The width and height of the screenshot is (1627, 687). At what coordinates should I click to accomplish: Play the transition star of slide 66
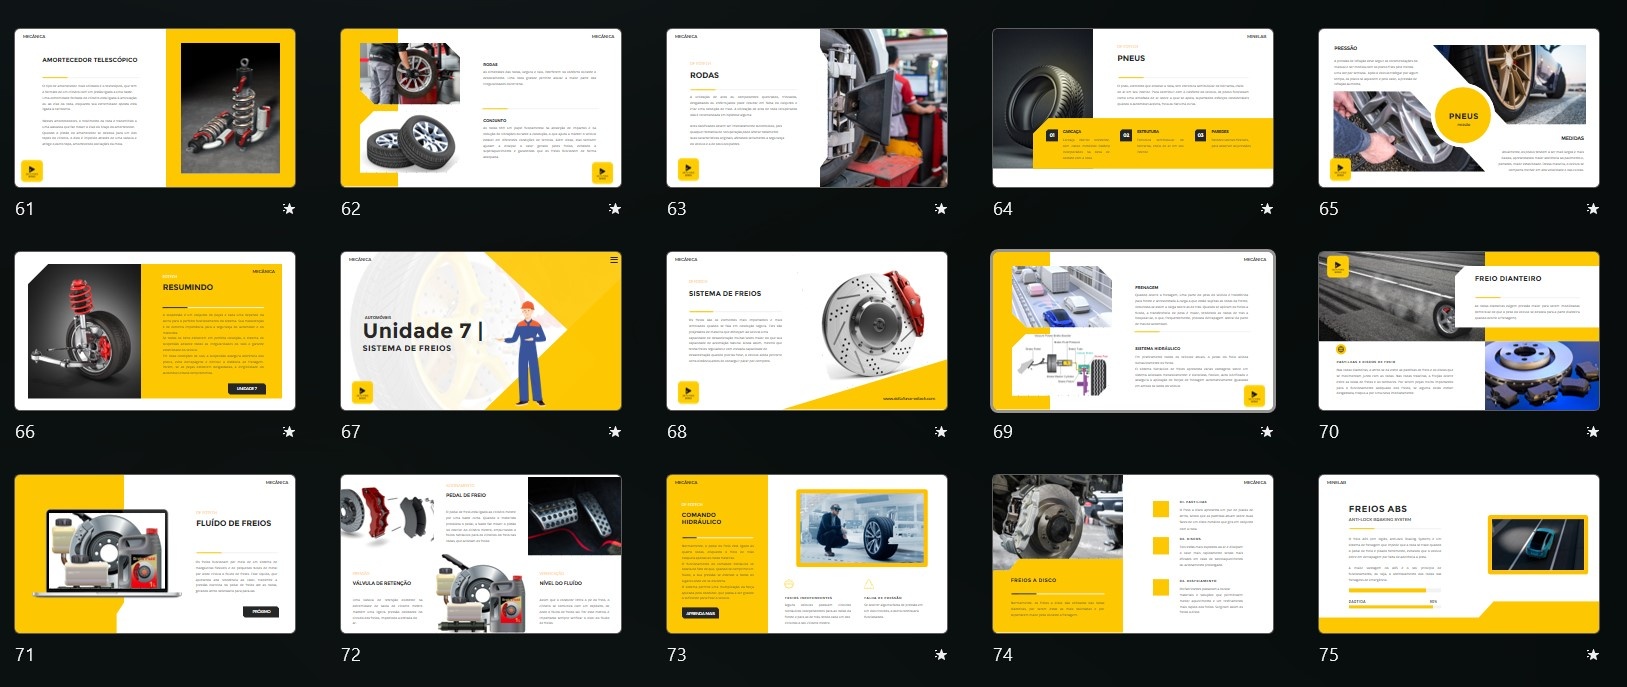(x=288, y=432)
